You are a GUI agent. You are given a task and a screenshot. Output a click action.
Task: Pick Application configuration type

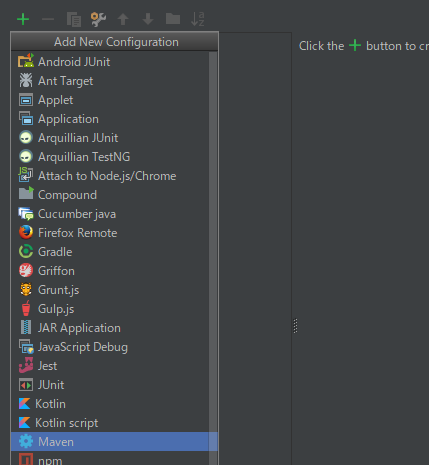pos(110,119)
